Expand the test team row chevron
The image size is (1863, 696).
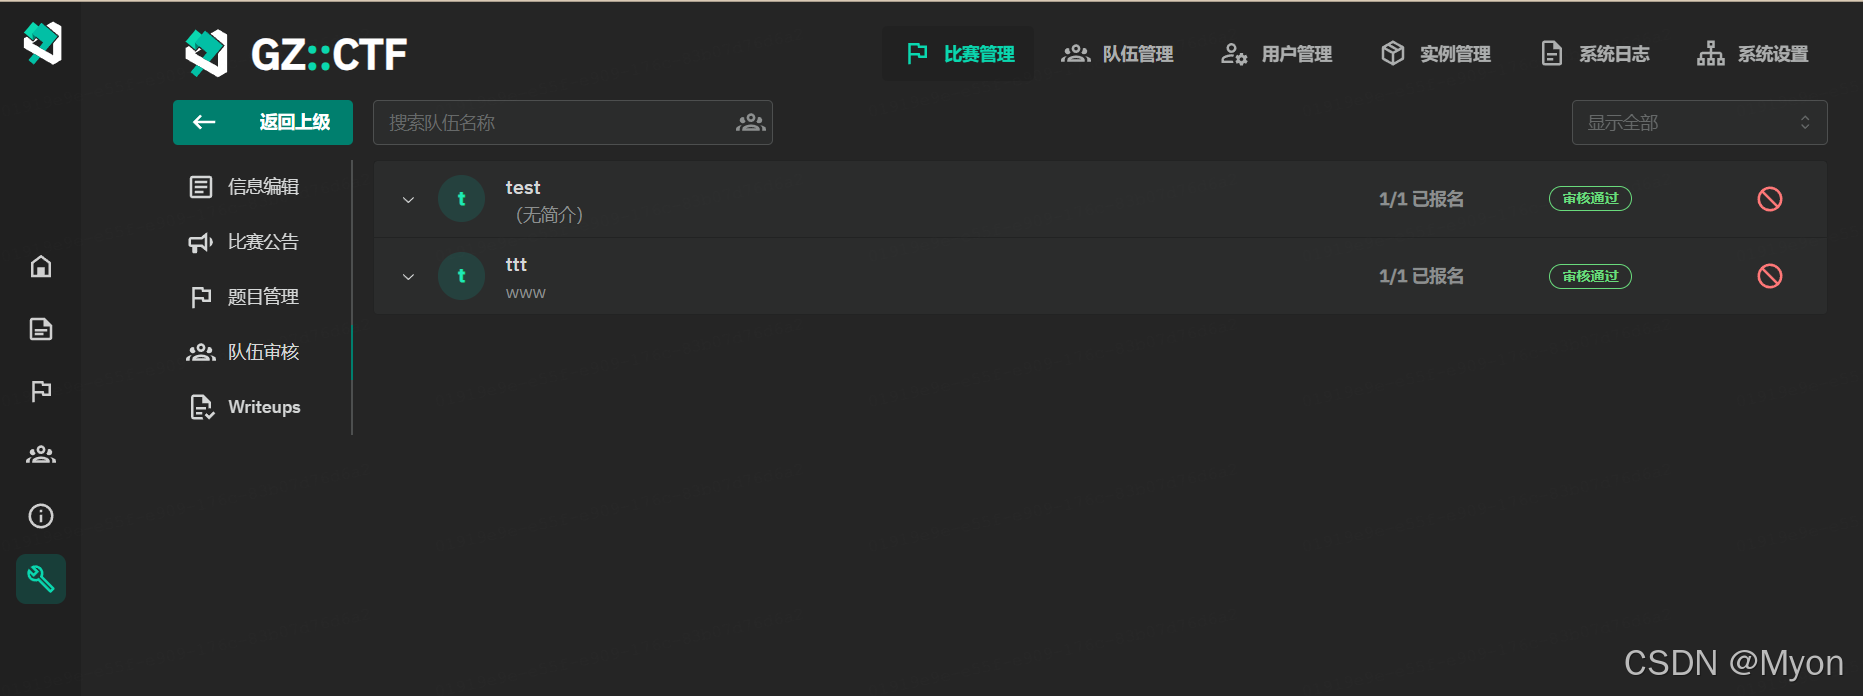point(408,200)
